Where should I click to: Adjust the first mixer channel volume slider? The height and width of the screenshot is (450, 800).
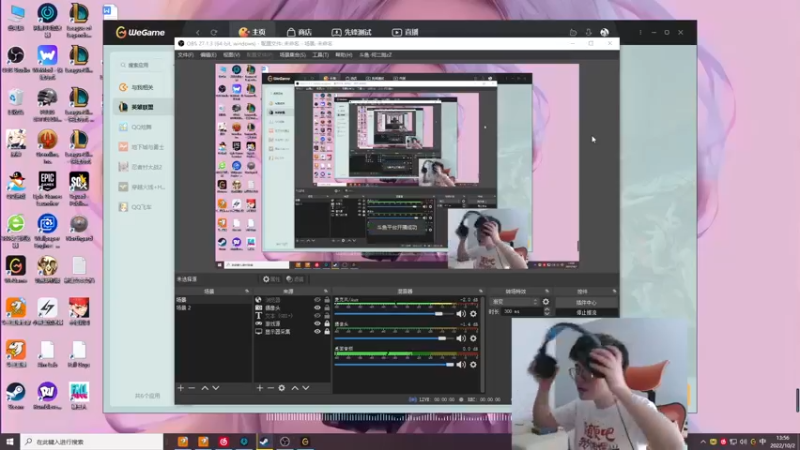coord(439,314)
